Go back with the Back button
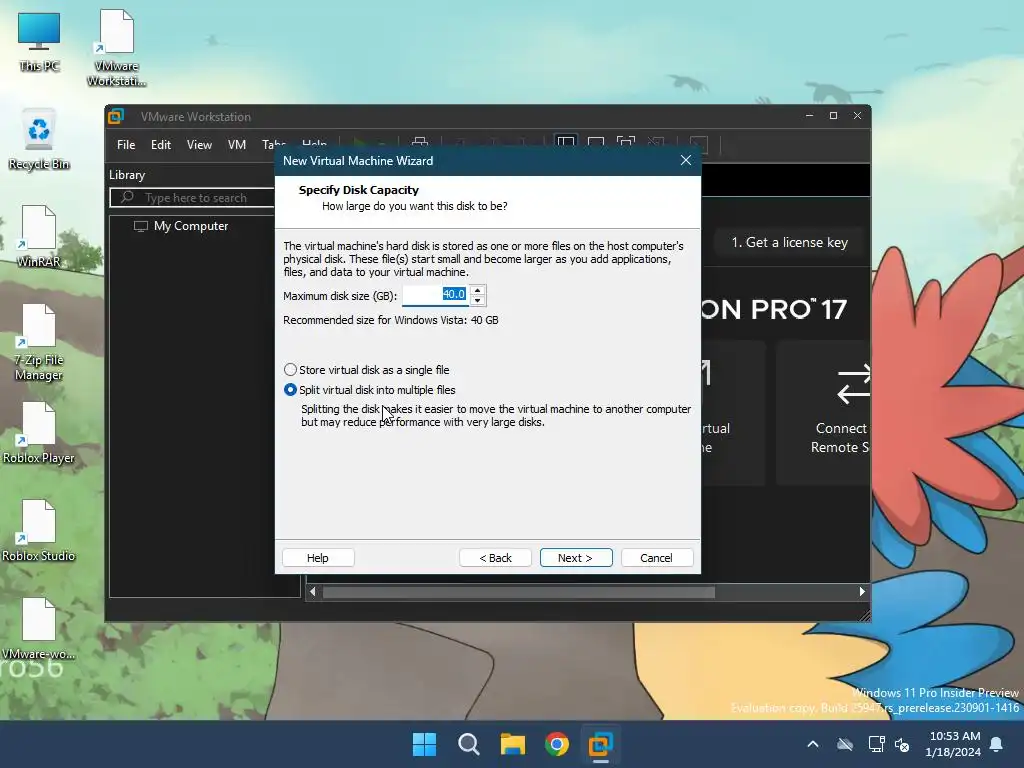The width and height of the screenshot is (1024, 768). [496, 558]
